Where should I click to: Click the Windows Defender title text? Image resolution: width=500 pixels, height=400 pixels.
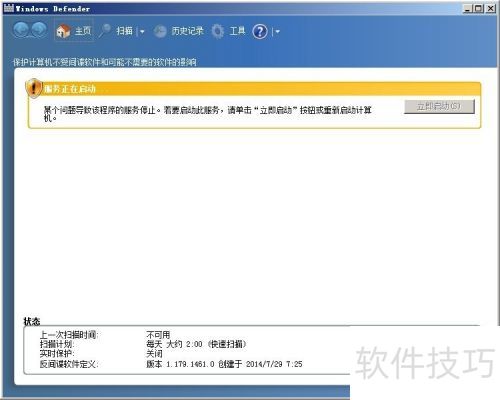pyautogui.click(x=53, y=9)
